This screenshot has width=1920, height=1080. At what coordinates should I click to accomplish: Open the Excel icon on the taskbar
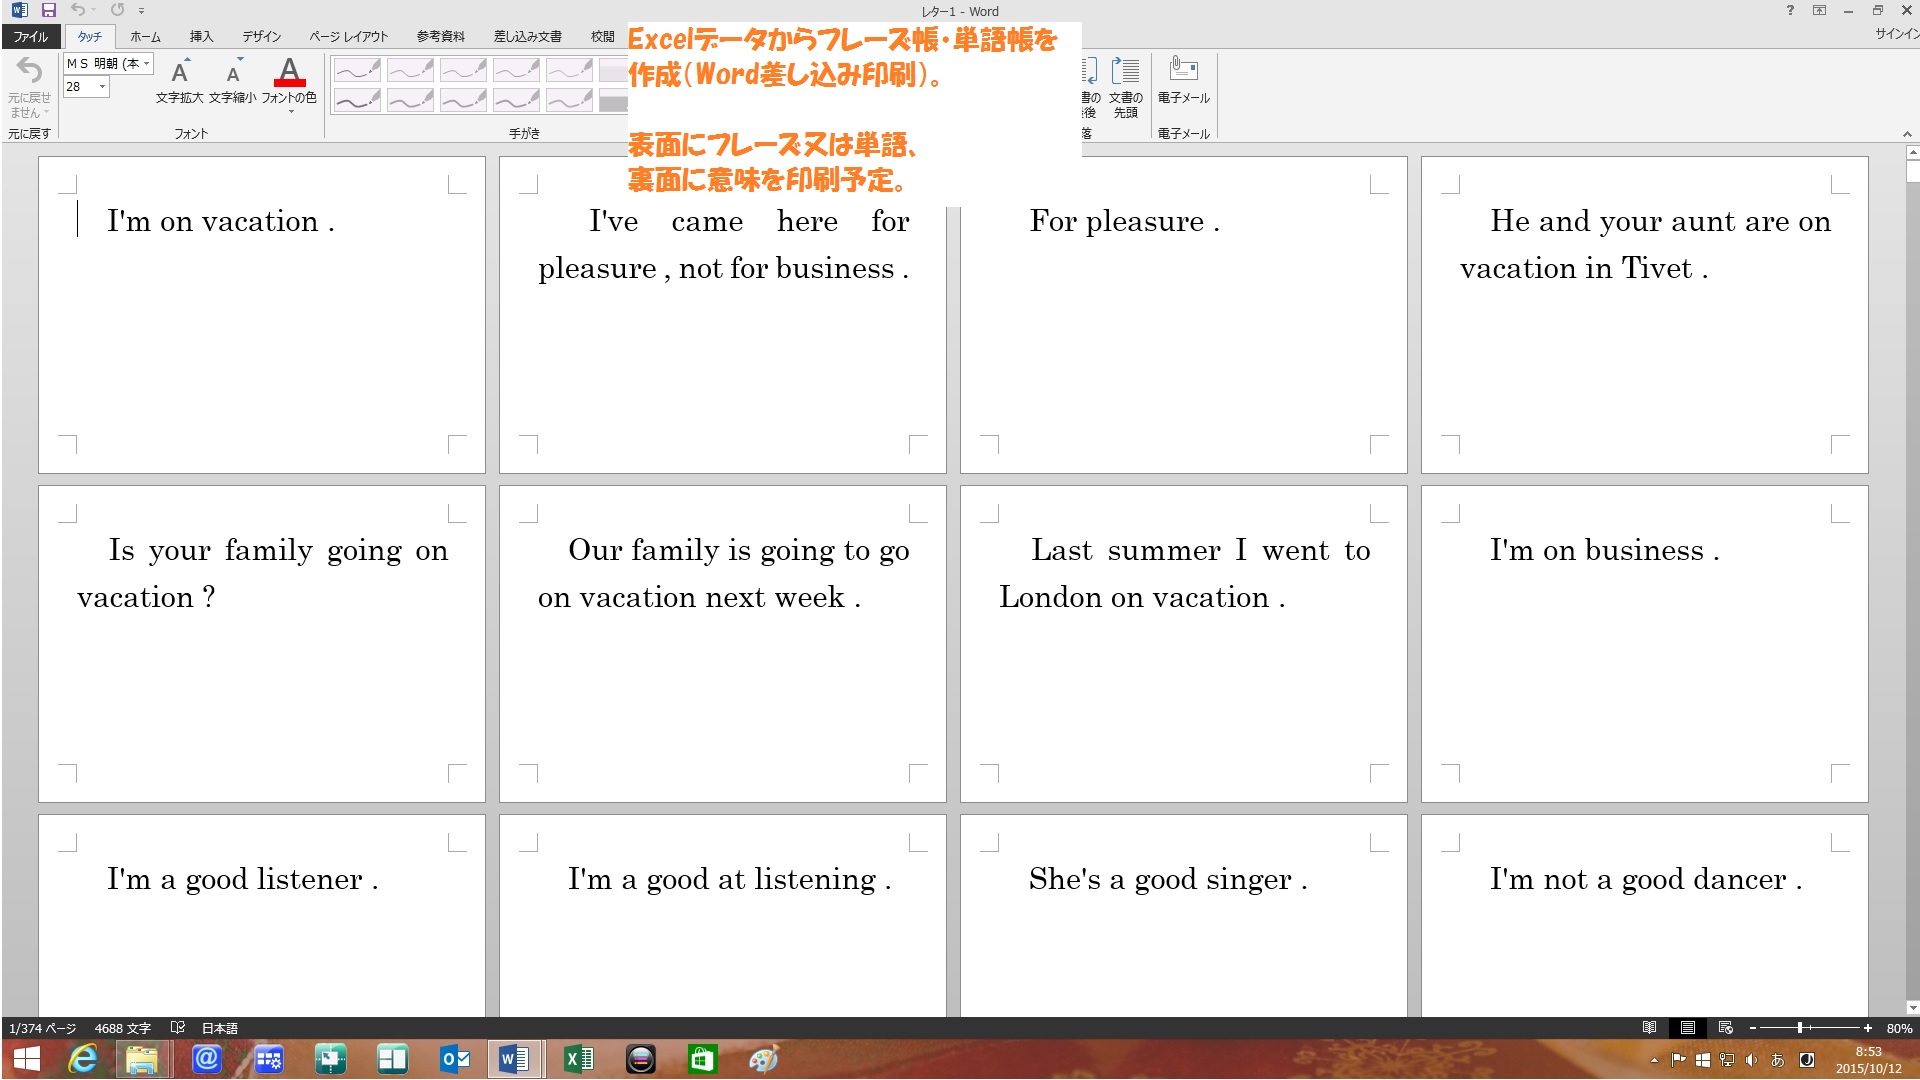[579, 1059]
